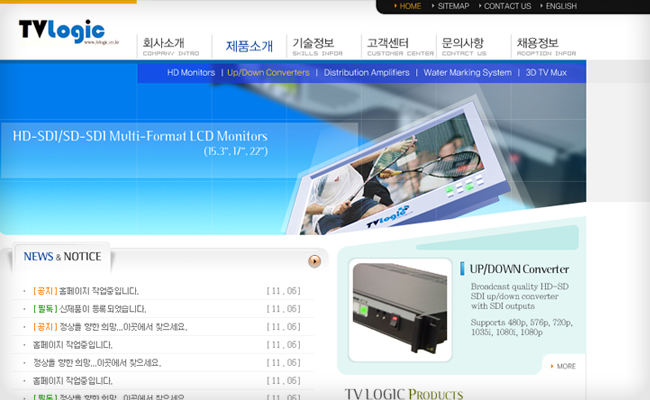Select the Water Marking System submenu
Image resolution: width=650 pixels, height=400 pixels.
click(x=467, y=73)
